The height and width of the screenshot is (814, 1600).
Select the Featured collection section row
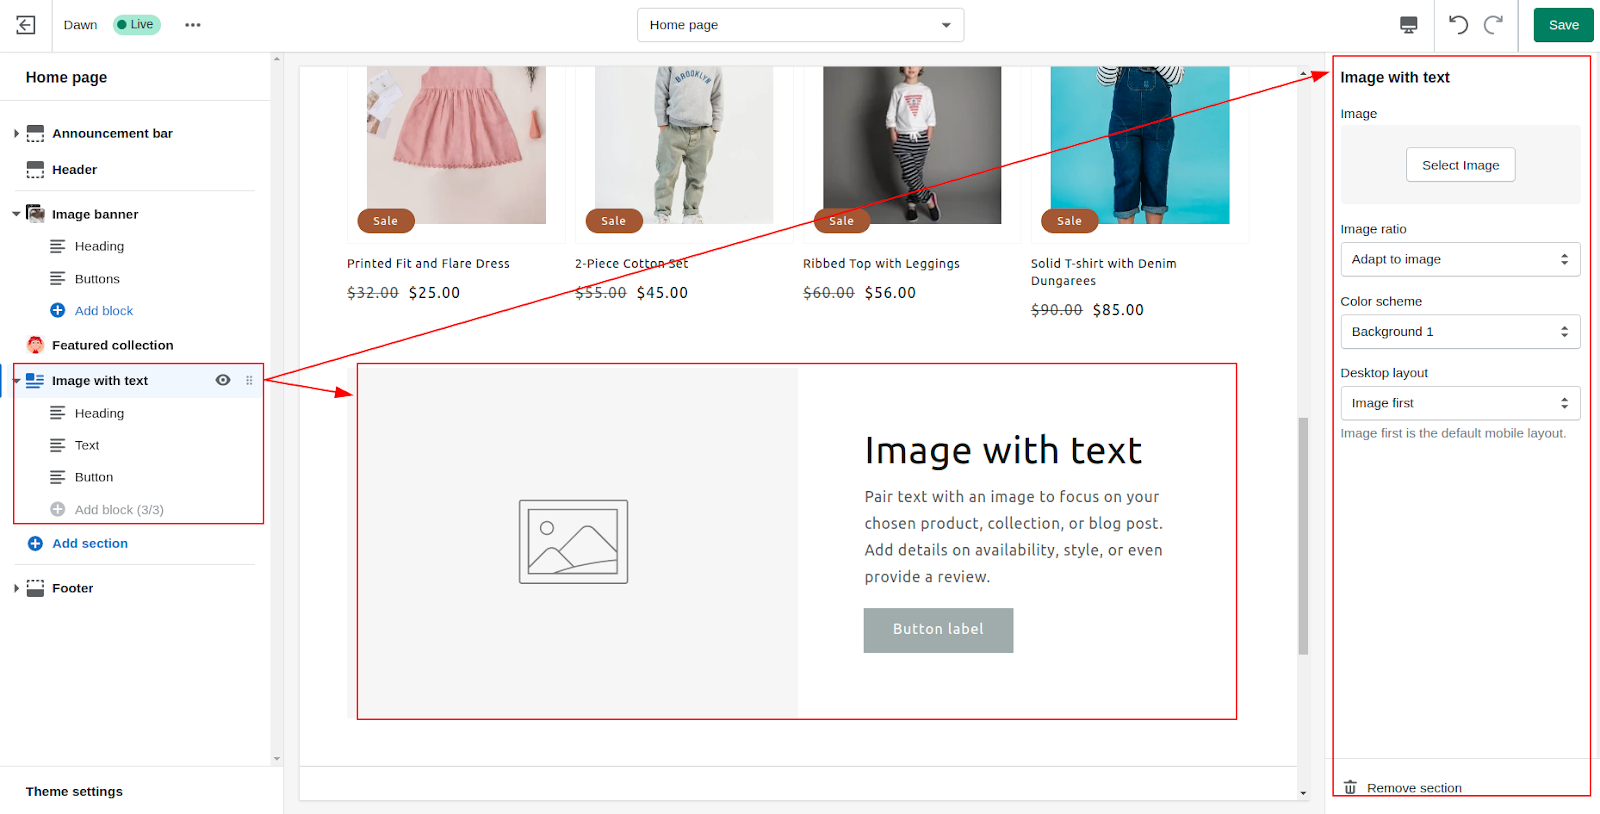(x=135, y=345)
